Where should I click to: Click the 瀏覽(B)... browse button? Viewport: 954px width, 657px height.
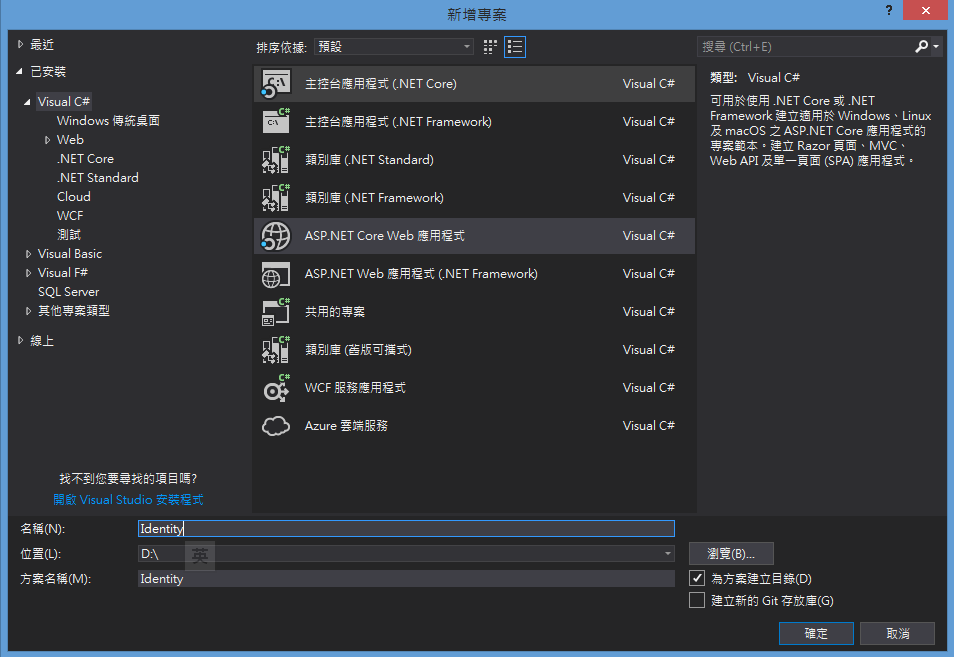tap(731, 554)
